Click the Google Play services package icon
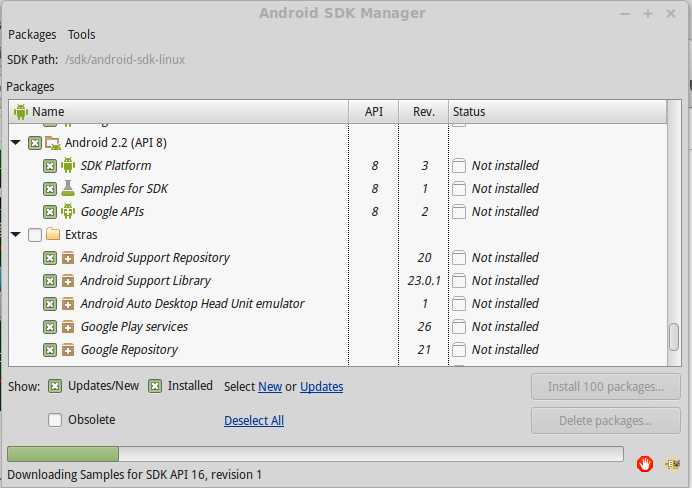This screenshot has width=692, height=488. click(x=68, y=327)
